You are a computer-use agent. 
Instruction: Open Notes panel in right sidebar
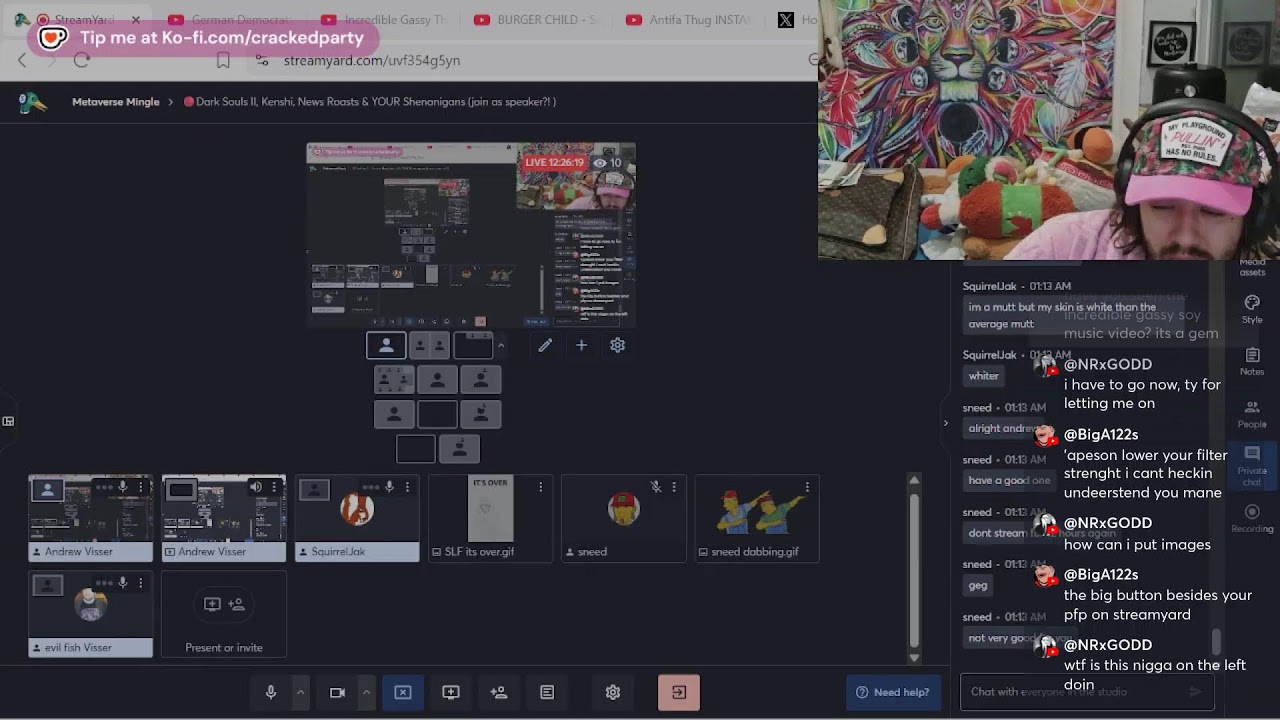click(1252, 362)
